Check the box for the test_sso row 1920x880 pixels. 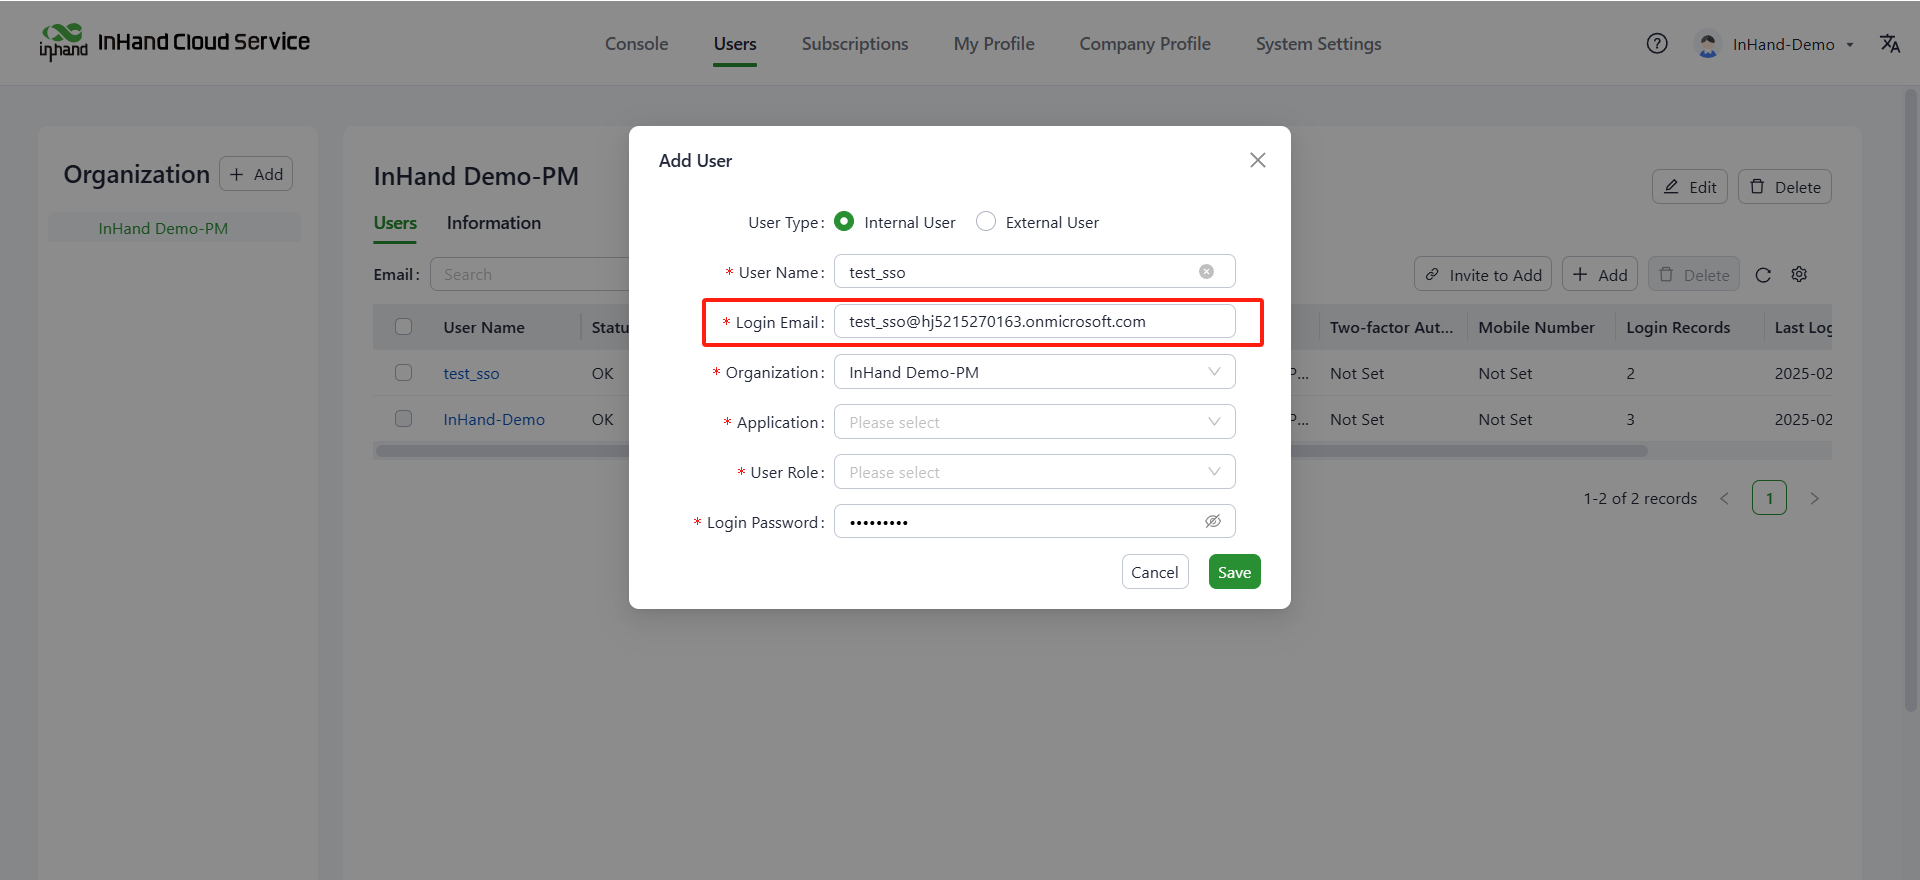coord(403,373)
